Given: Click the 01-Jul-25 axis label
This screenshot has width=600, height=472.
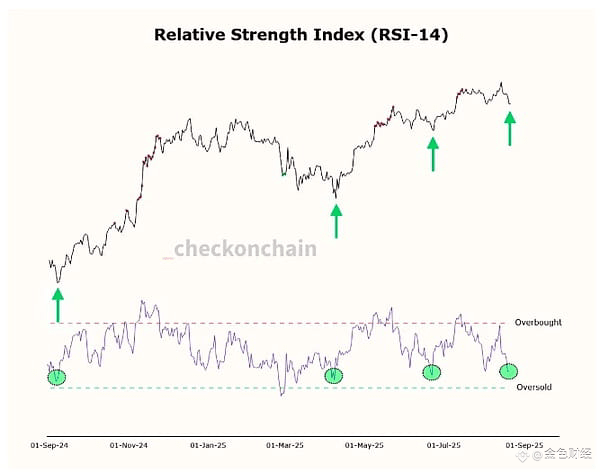Looking at the screenshot, I should (x=443, y=445).
